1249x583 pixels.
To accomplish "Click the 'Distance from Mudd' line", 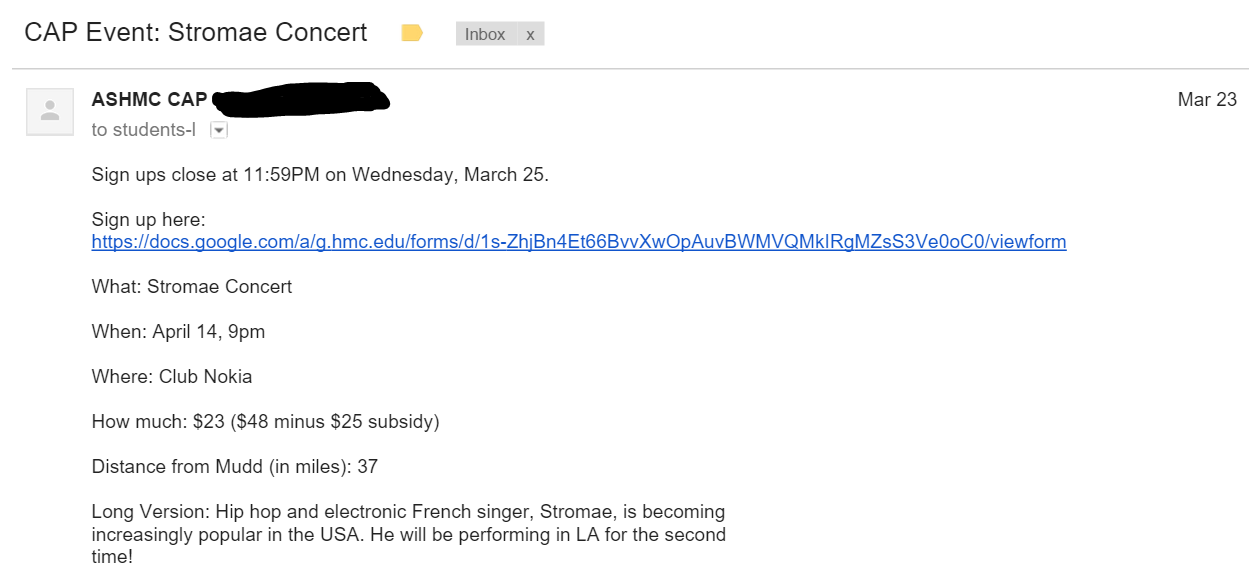I will 234,467.
